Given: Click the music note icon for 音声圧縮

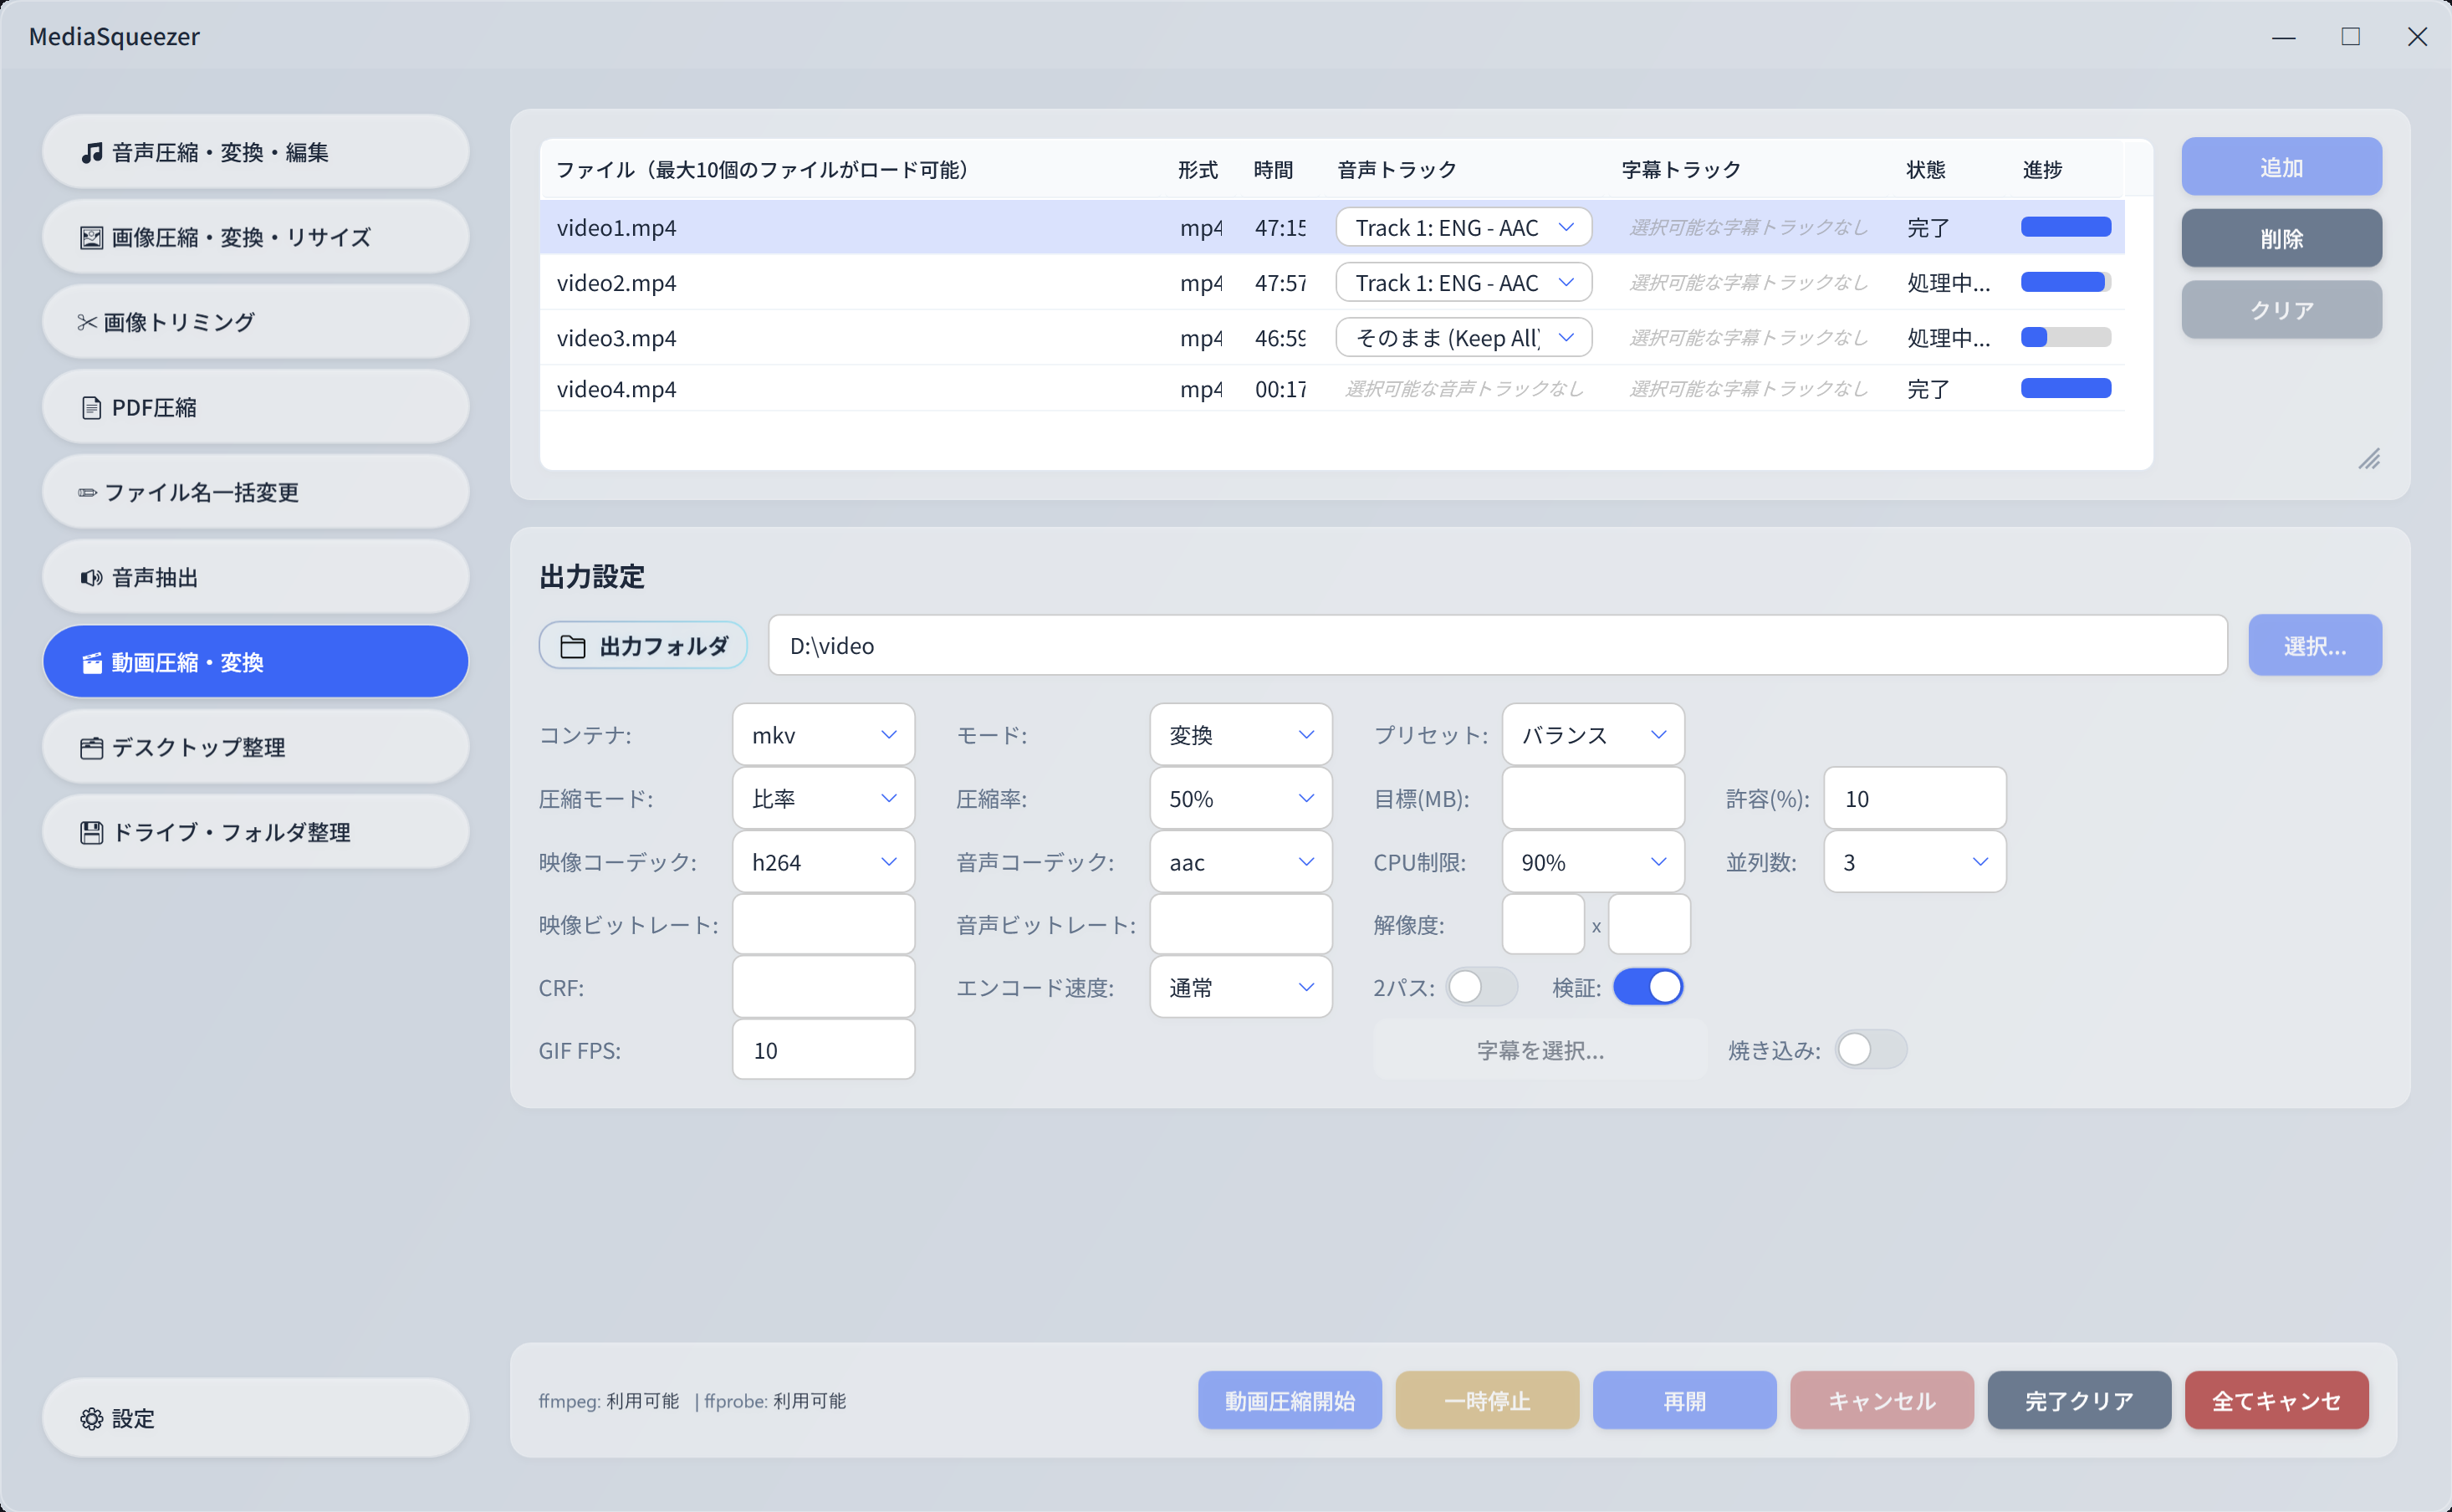Looking at the screenshot, I should pyautogui.click(x=91, y=152).
